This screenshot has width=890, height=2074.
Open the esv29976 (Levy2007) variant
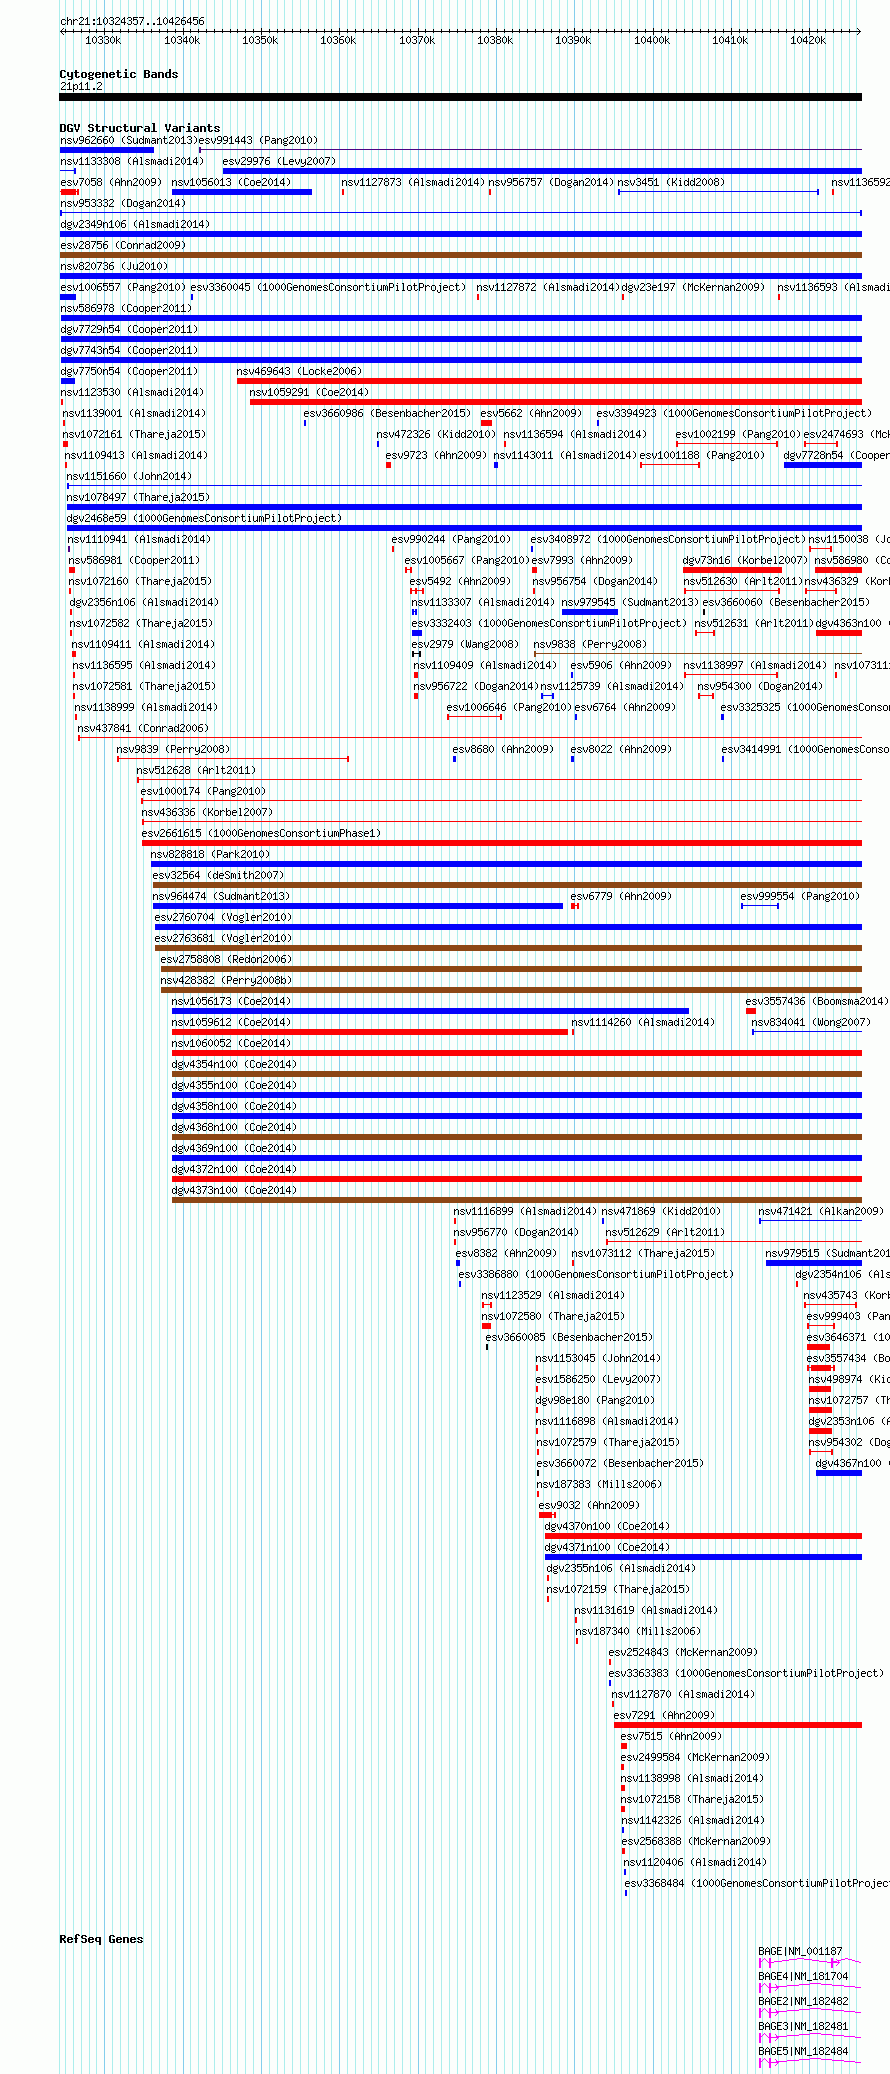[x=279, y=162]
